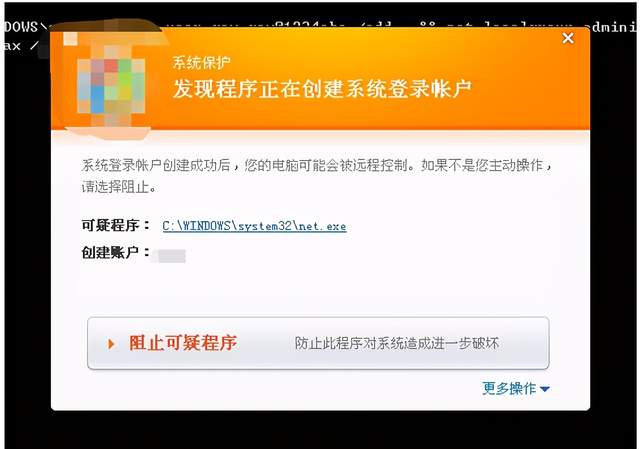Click the 可疑程序 label

coord(110,225)
